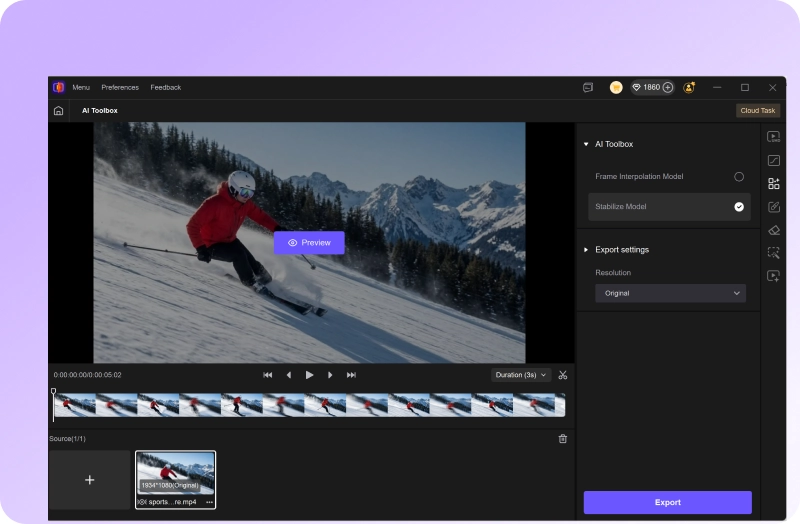Expand the Export settings section
This screenshot has width=800, height=524.
coord(586,250)
